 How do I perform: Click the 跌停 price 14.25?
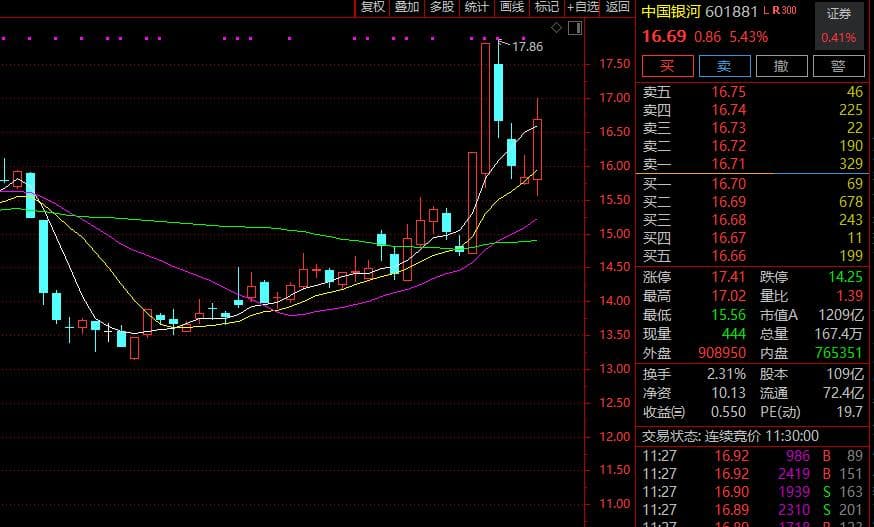click(845, 277)
